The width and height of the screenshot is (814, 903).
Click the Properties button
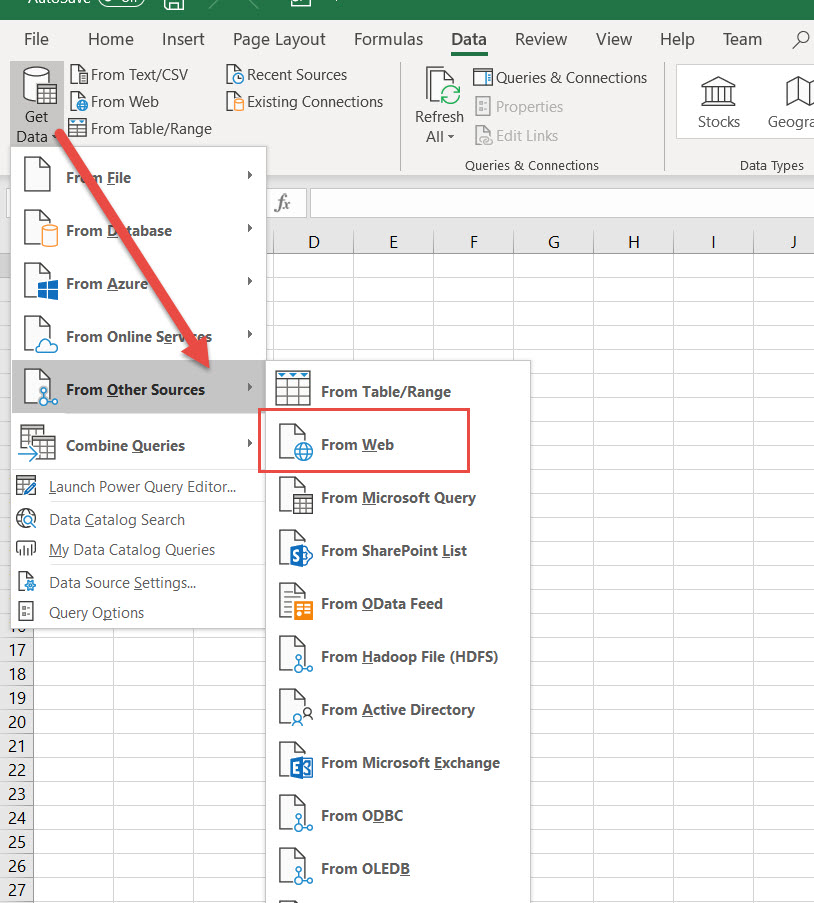518,107
